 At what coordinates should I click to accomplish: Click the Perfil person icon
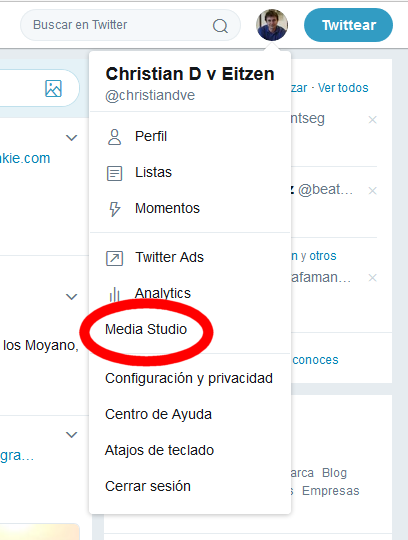coord(114,137)
